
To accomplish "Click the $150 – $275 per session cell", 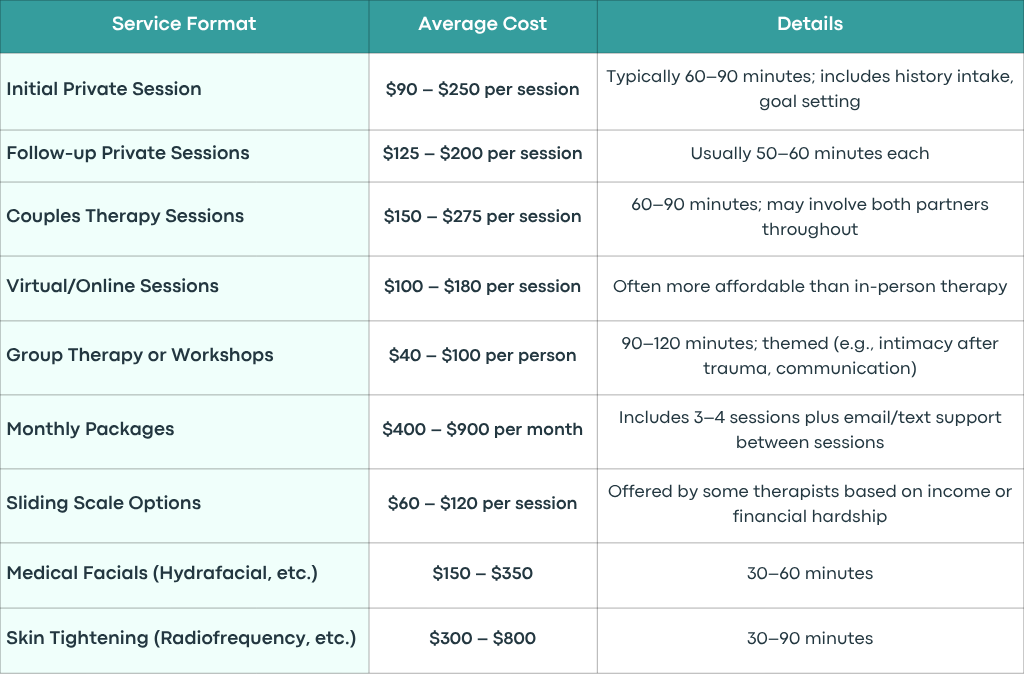I will [483, 216].
